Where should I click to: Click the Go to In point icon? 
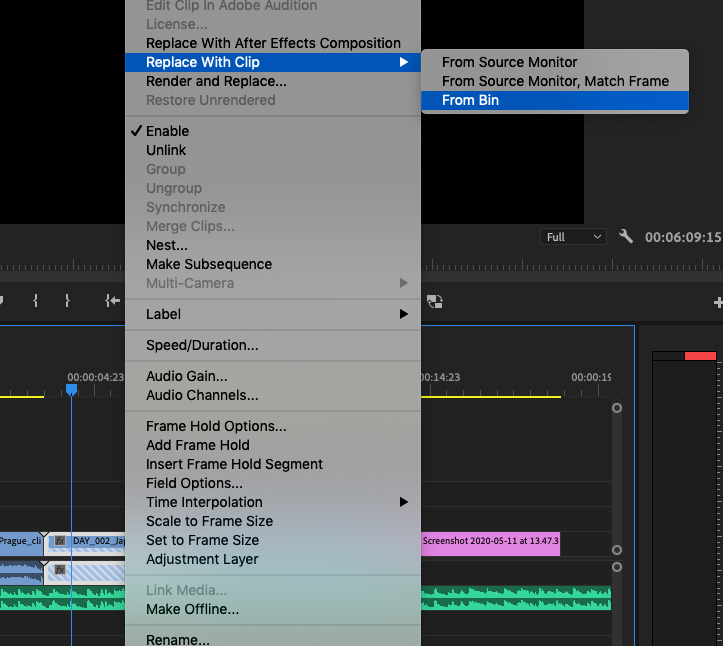112,300
